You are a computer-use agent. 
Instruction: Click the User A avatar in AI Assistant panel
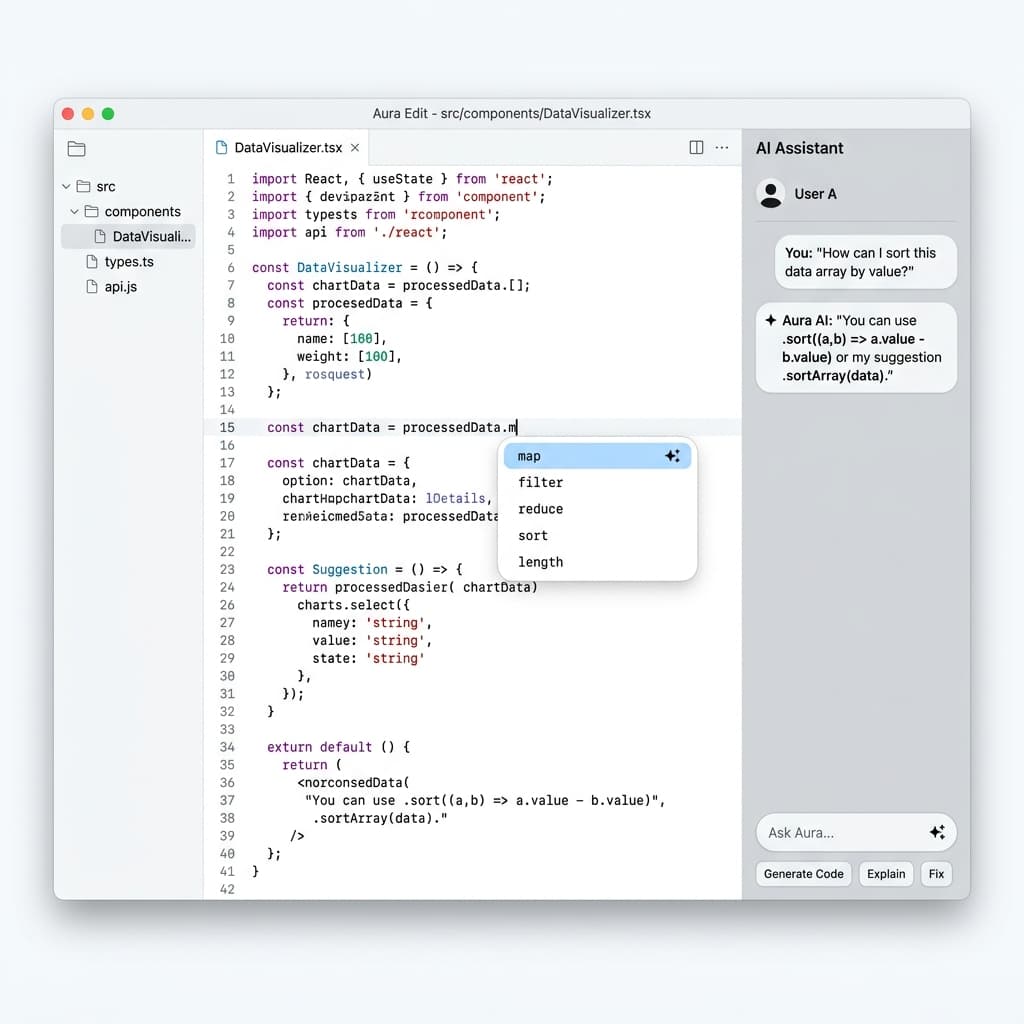771,194
